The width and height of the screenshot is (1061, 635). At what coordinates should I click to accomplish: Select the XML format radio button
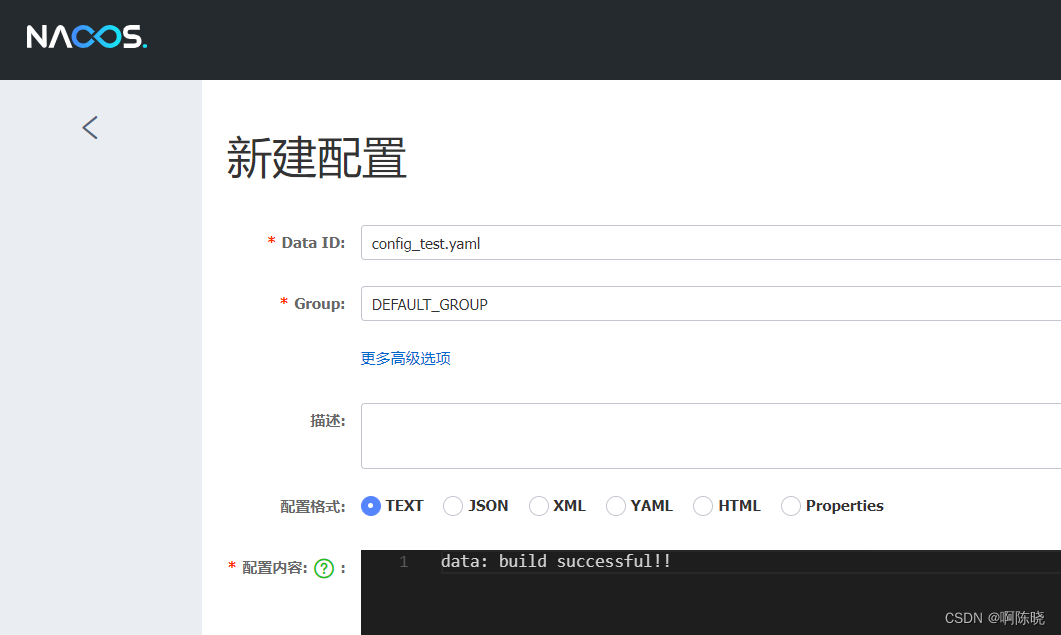tap(539, 506)
